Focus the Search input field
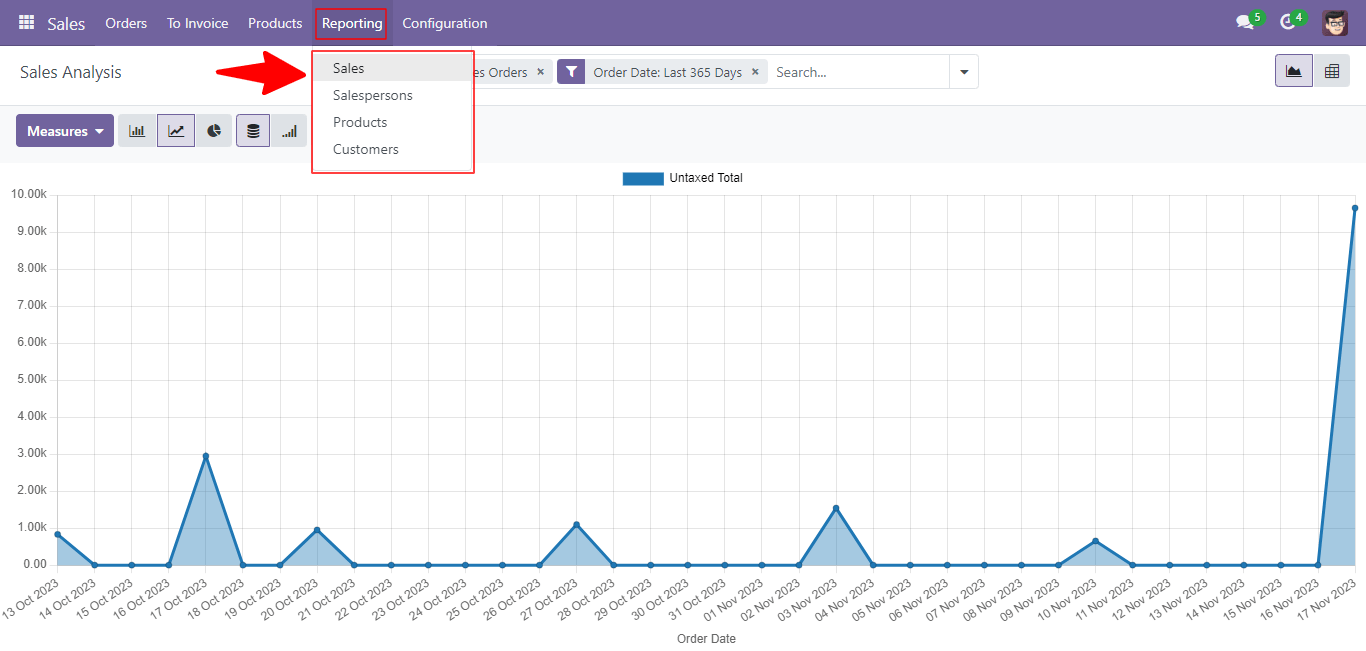This screenshot has height=651, width=1366. [x=858, y=72]
